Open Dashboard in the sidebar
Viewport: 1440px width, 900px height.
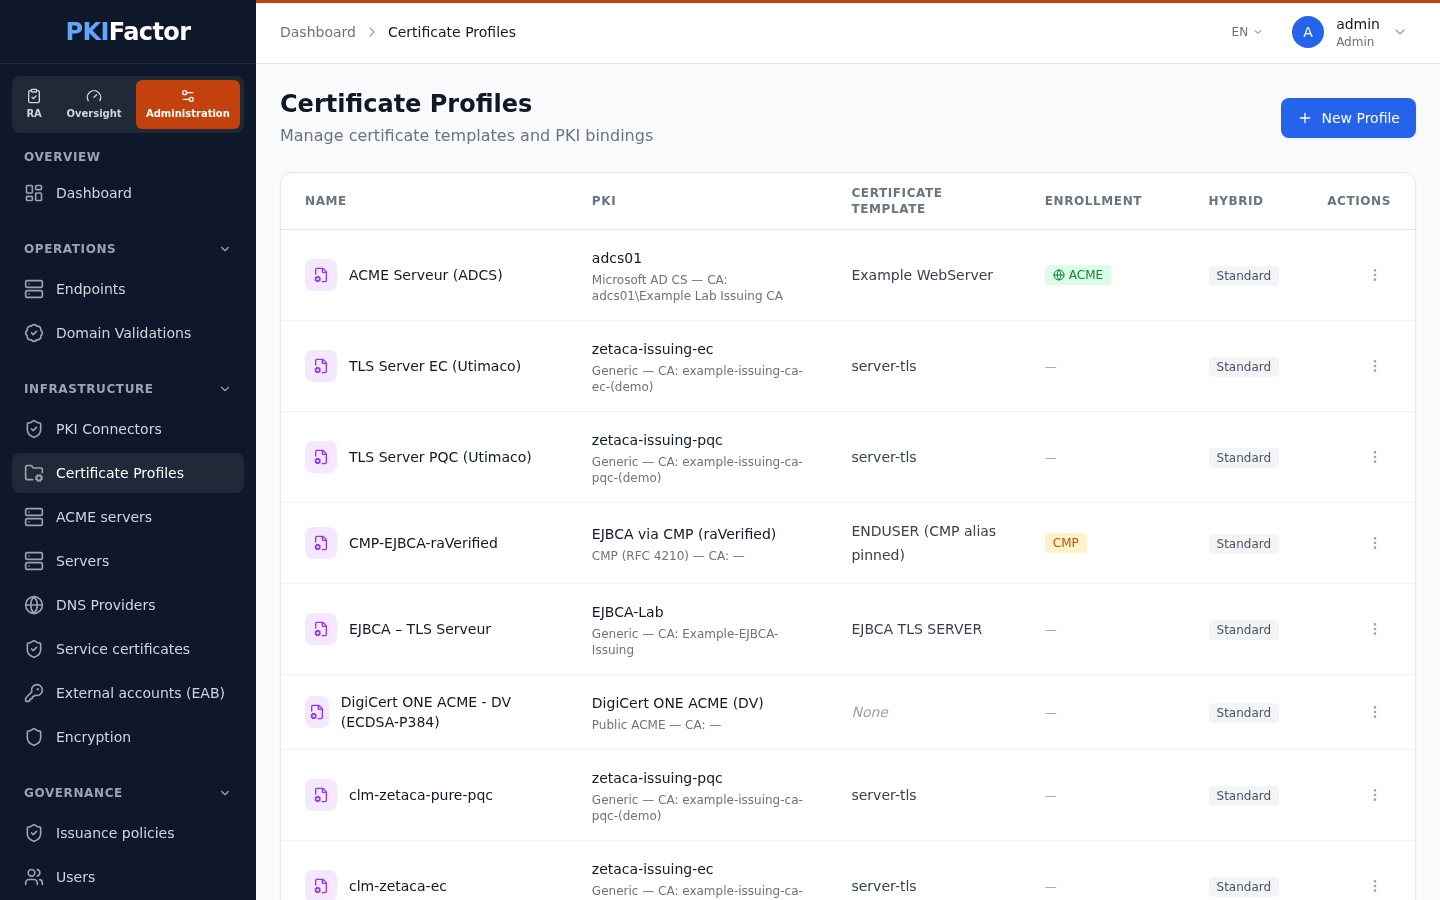coord(128,193)
